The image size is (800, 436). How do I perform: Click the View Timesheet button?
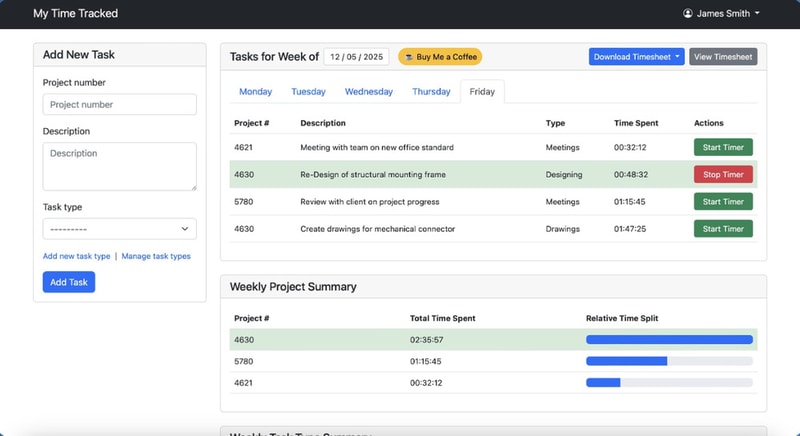click(723, 57)
